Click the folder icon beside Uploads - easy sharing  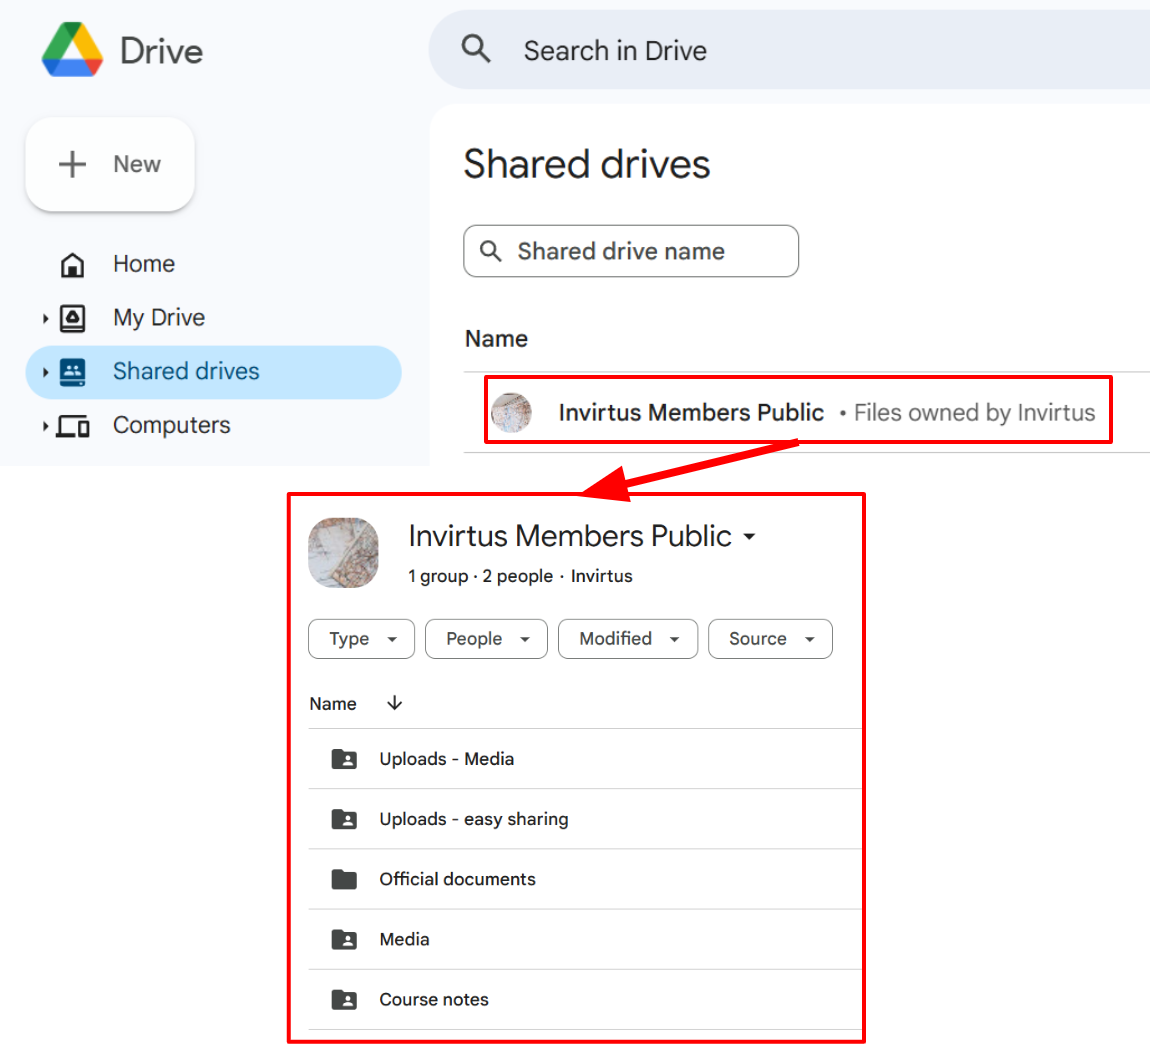(344, 819)
